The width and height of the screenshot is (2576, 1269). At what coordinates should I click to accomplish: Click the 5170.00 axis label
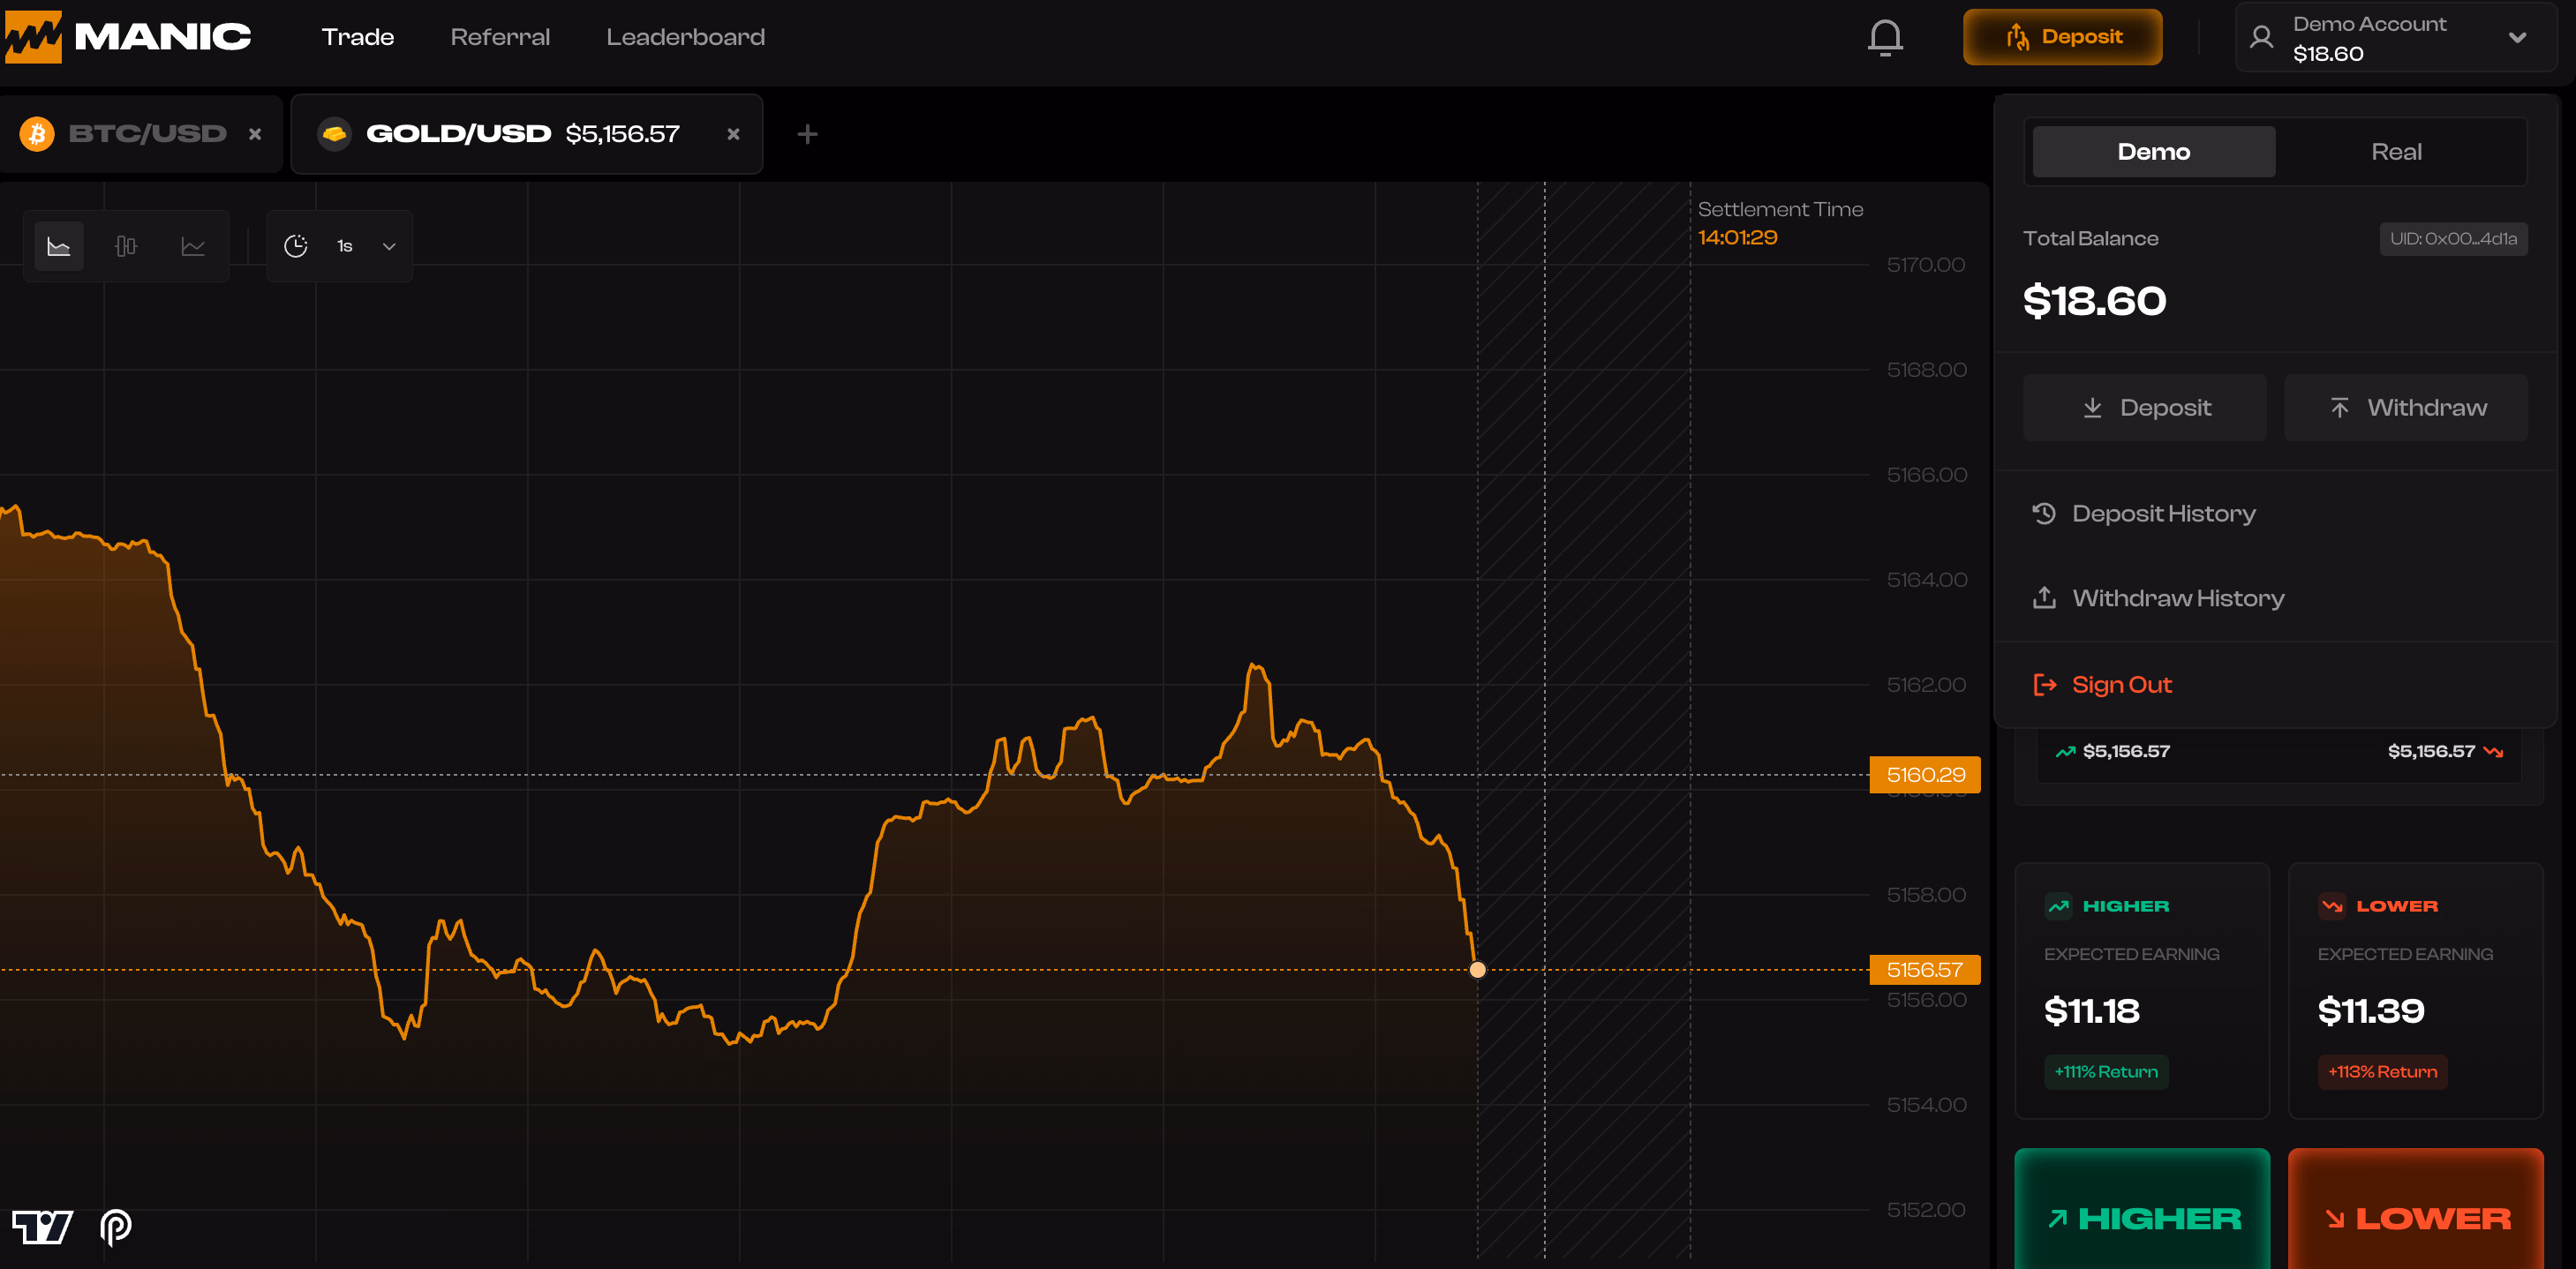pyautogui.click(x=1925, y=265)
